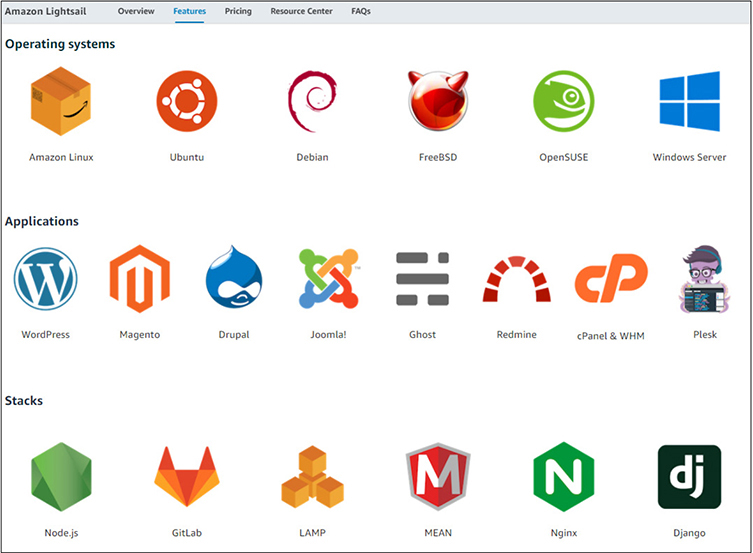This screenshot has height=553, width=753.
Task: Choose the cPanel & WHM icon
Action: (611, 279)
